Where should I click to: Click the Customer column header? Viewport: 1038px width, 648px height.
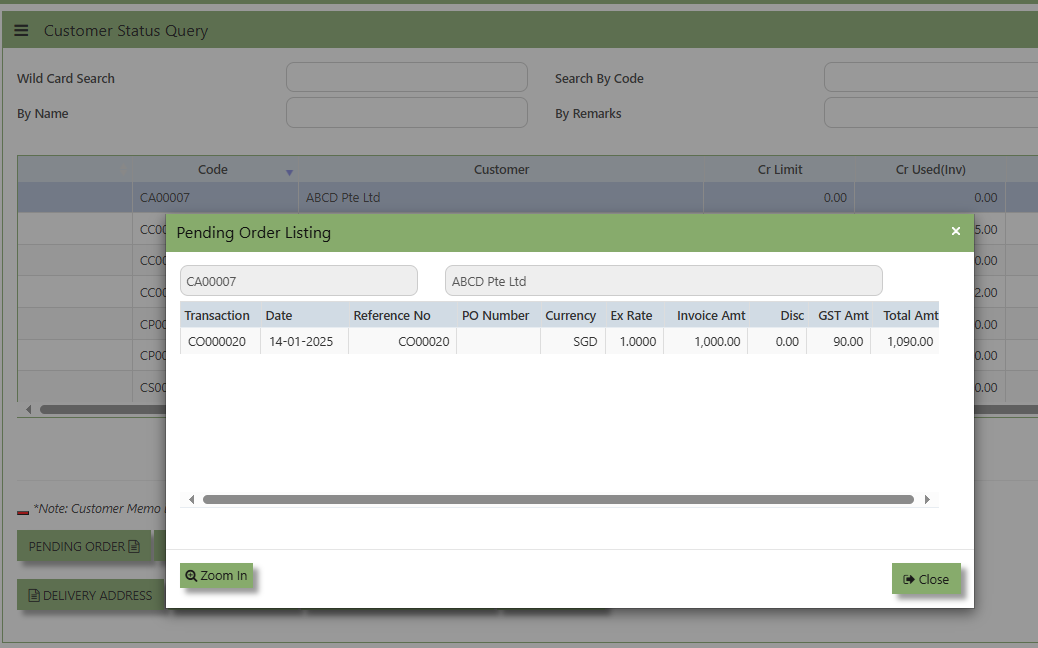point(501,169)
